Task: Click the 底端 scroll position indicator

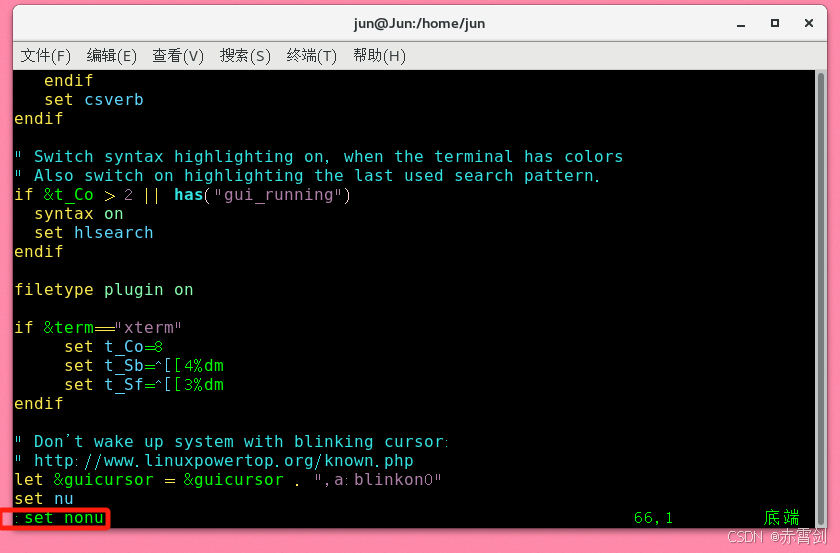Action: coord(781,518)
